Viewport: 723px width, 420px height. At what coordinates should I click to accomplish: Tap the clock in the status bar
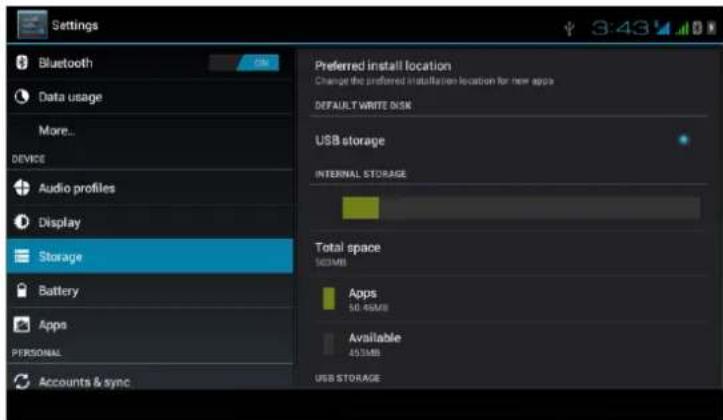coord(621,29)
